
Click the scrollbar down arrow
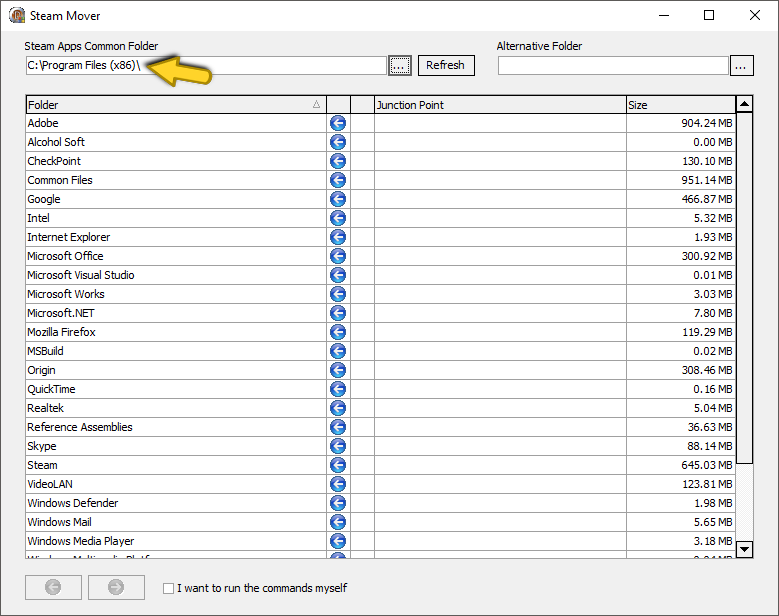tap(744, 549)
